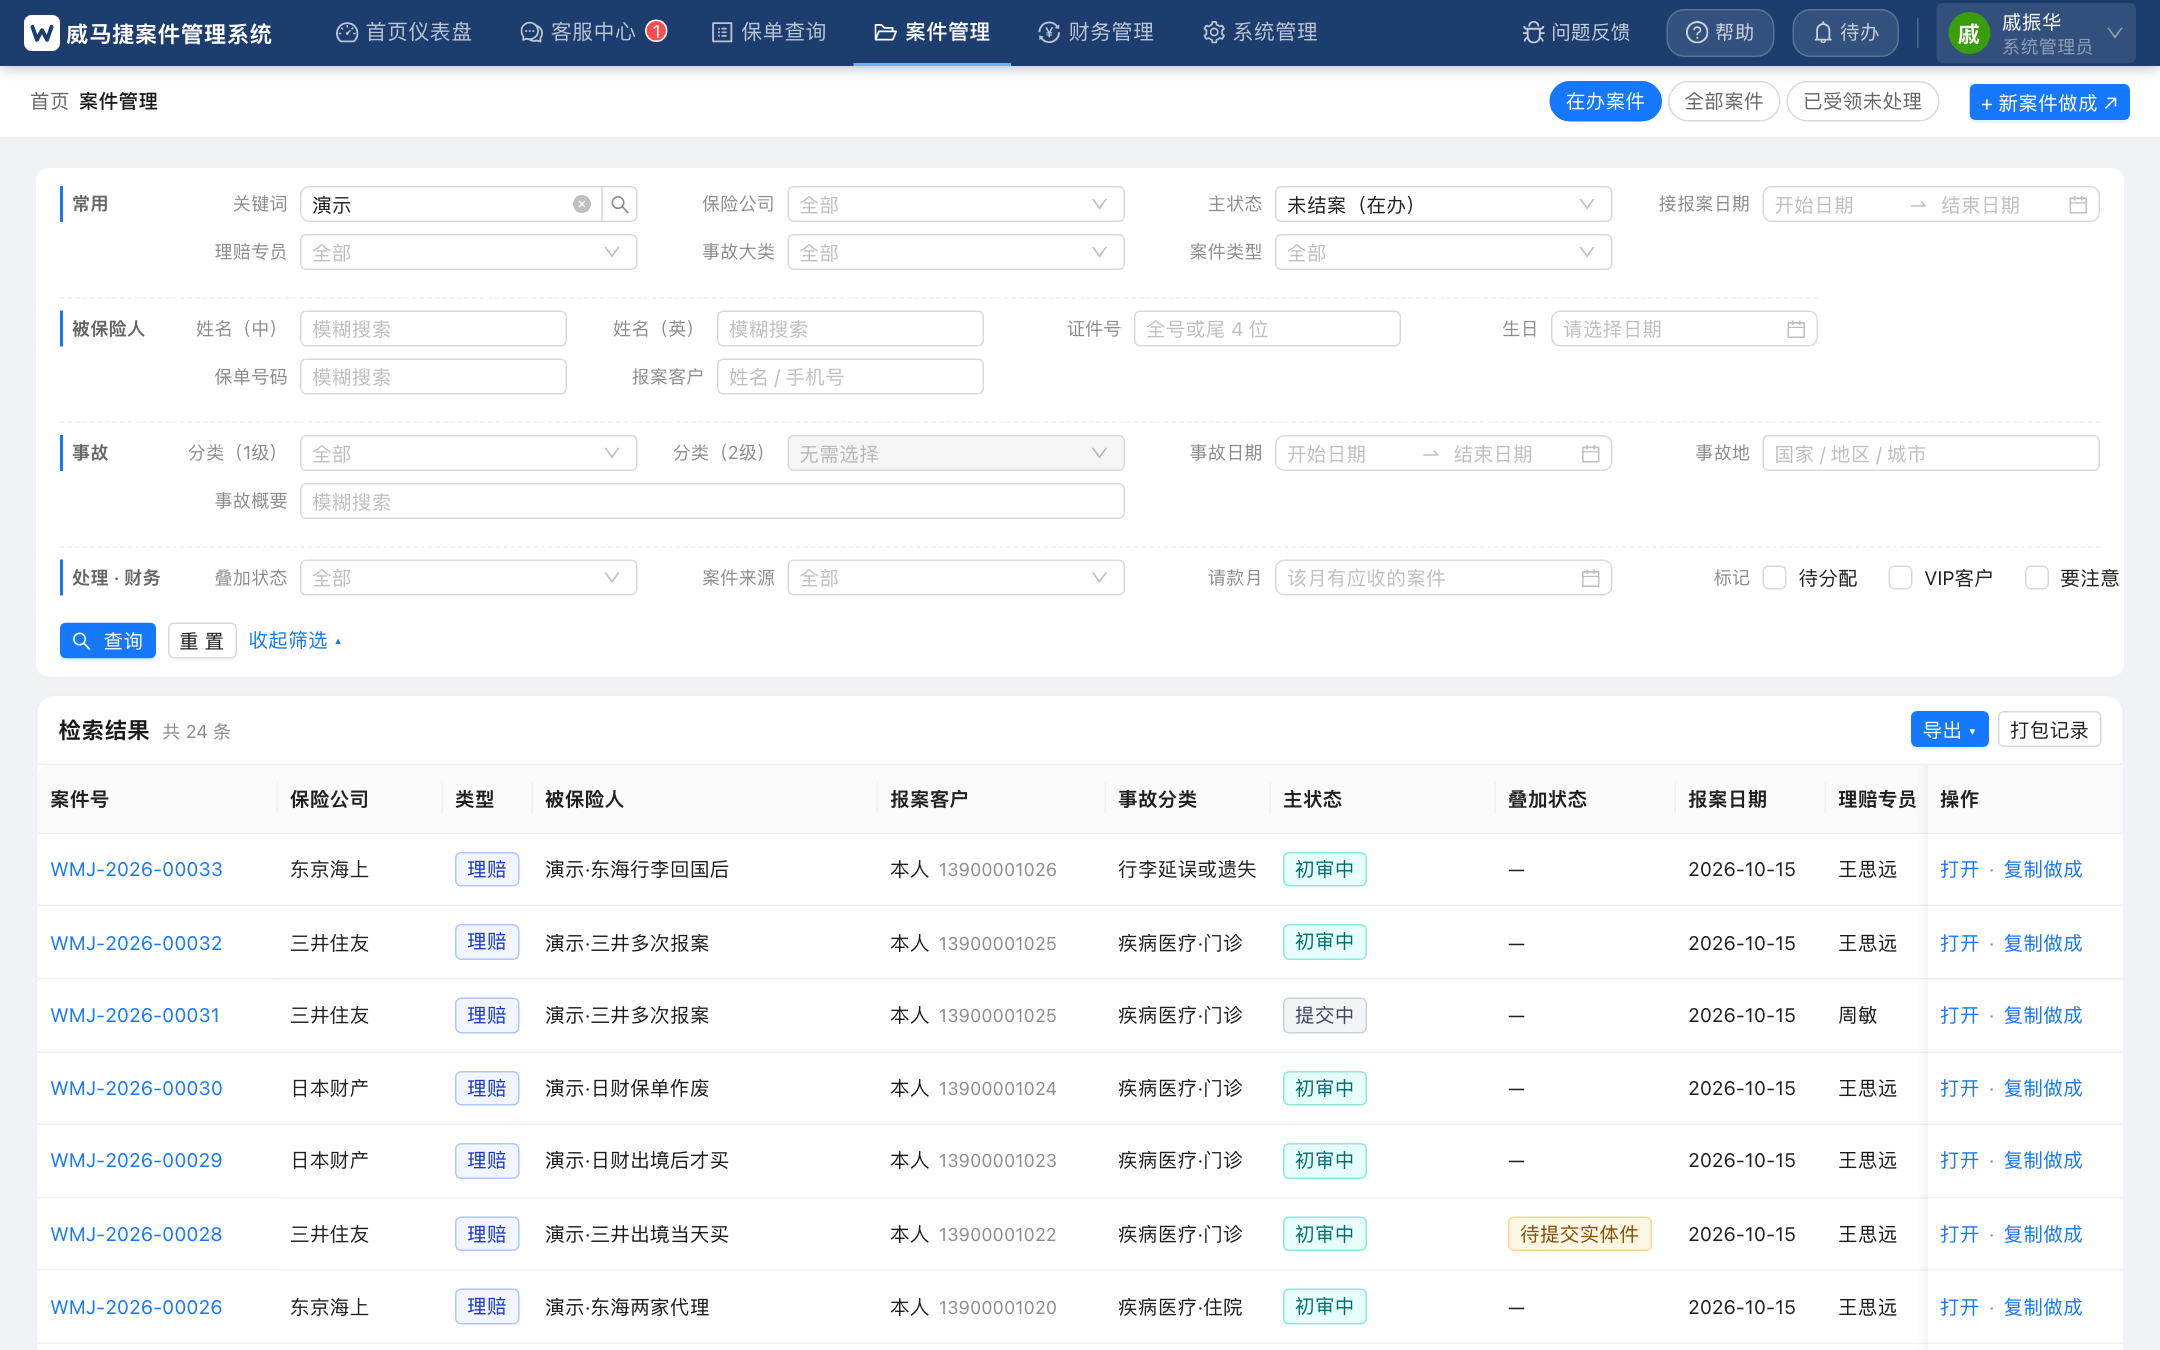2160x1350 pixels.
Task: Switch to the 全部案件 tab
Action: pos(1724,101)
